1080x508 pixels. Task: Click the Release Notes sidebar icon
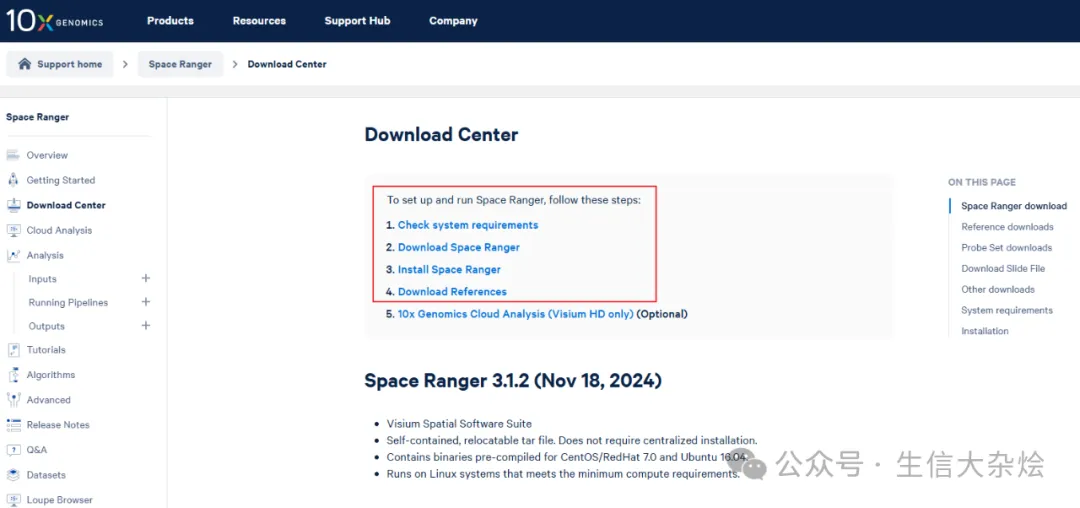[13, 425]
